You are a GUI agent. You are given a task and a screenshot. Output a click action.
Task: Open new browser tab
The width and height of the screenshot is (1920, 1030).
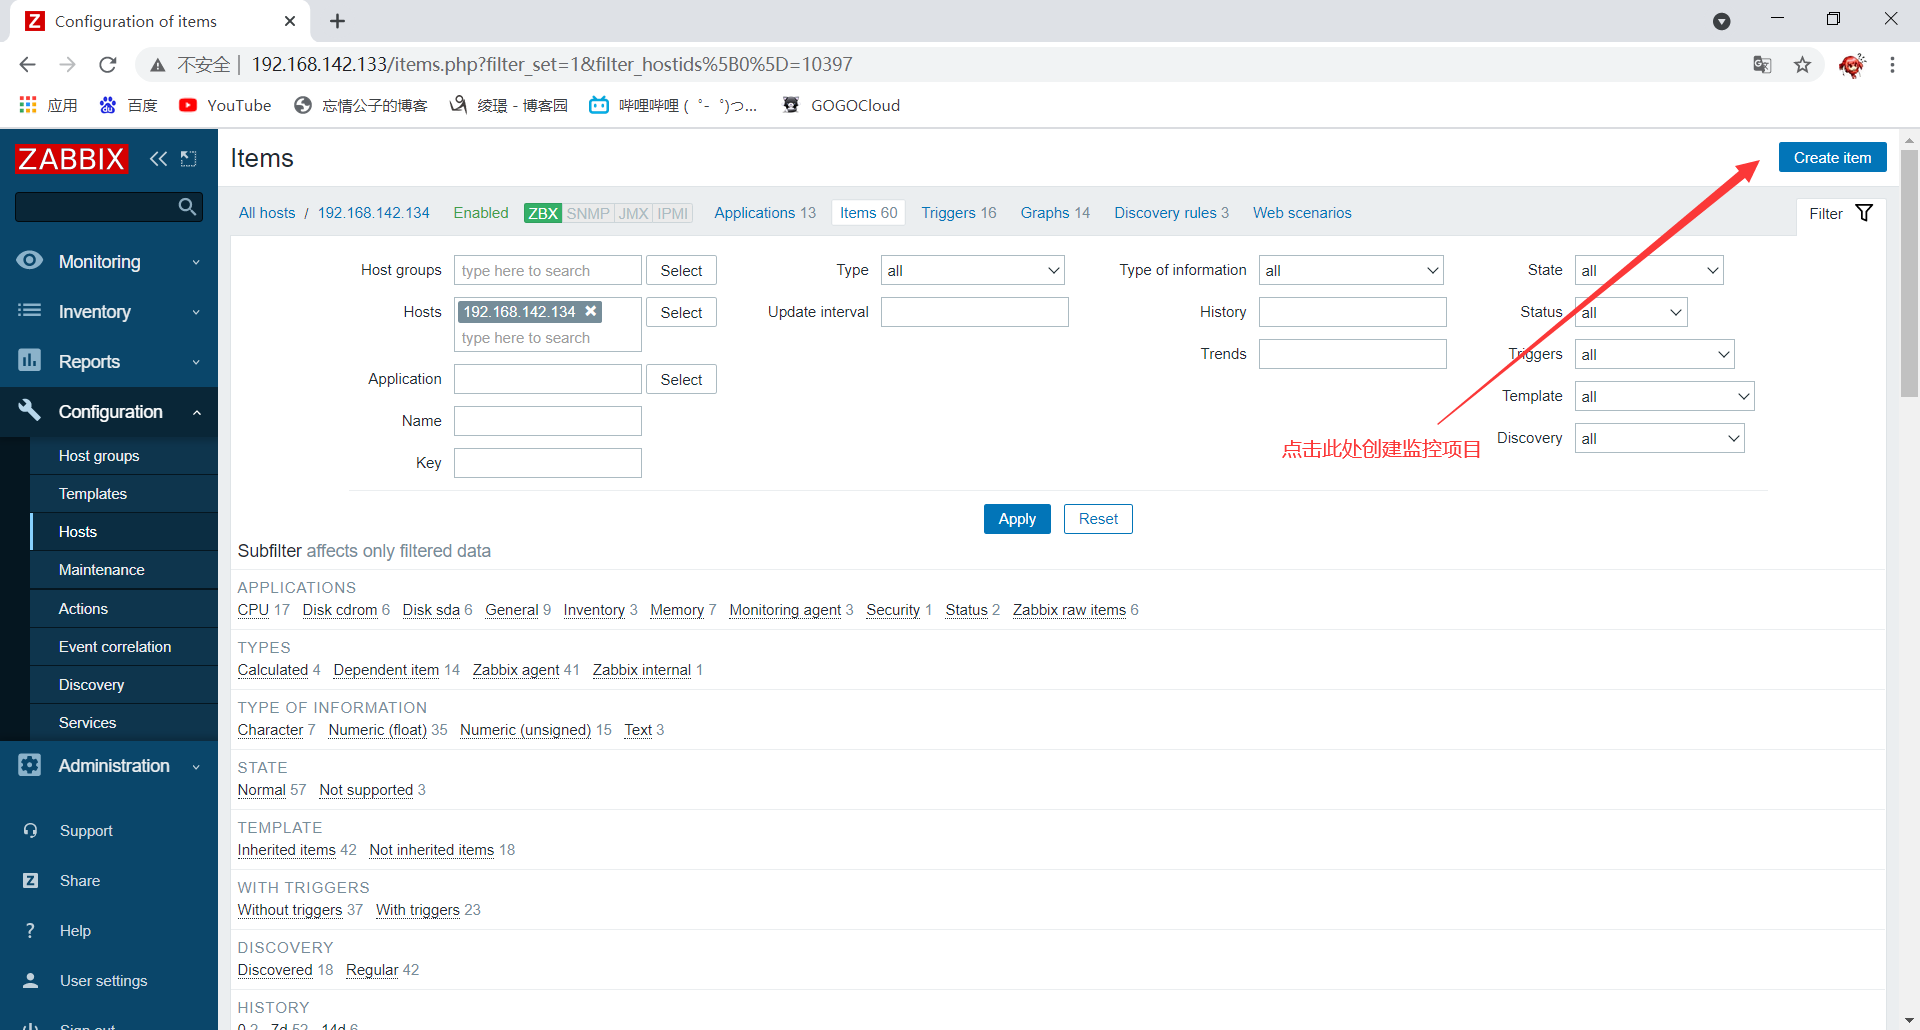coord(337,21)
